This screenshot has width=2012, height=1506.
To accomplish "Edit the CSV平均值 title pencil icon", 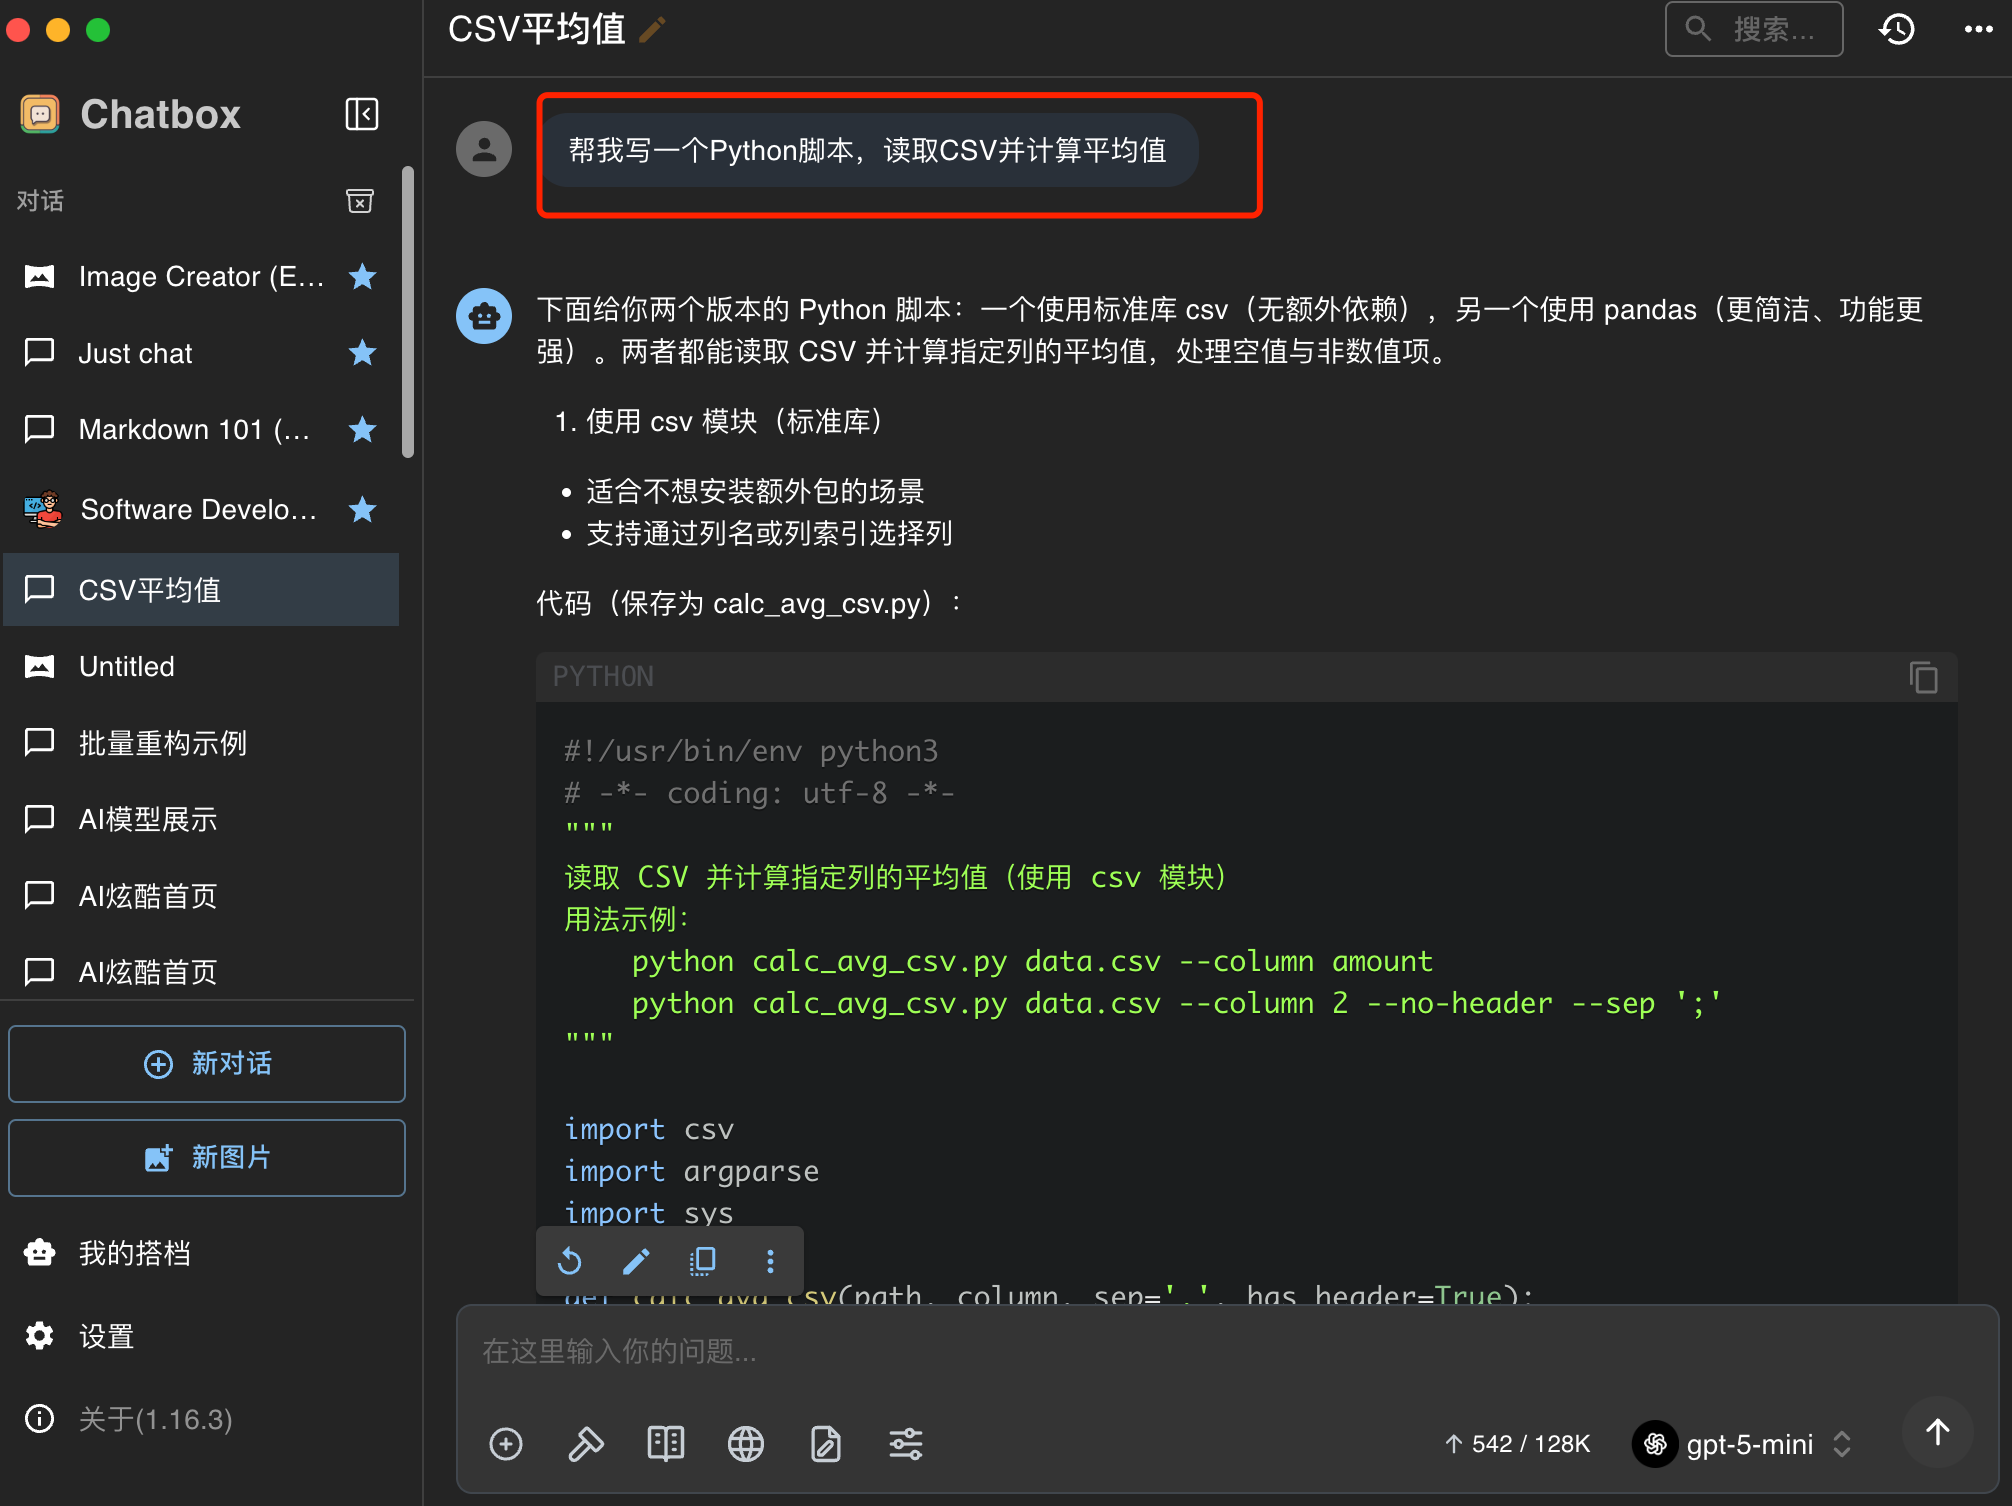I will coord(652,30).
